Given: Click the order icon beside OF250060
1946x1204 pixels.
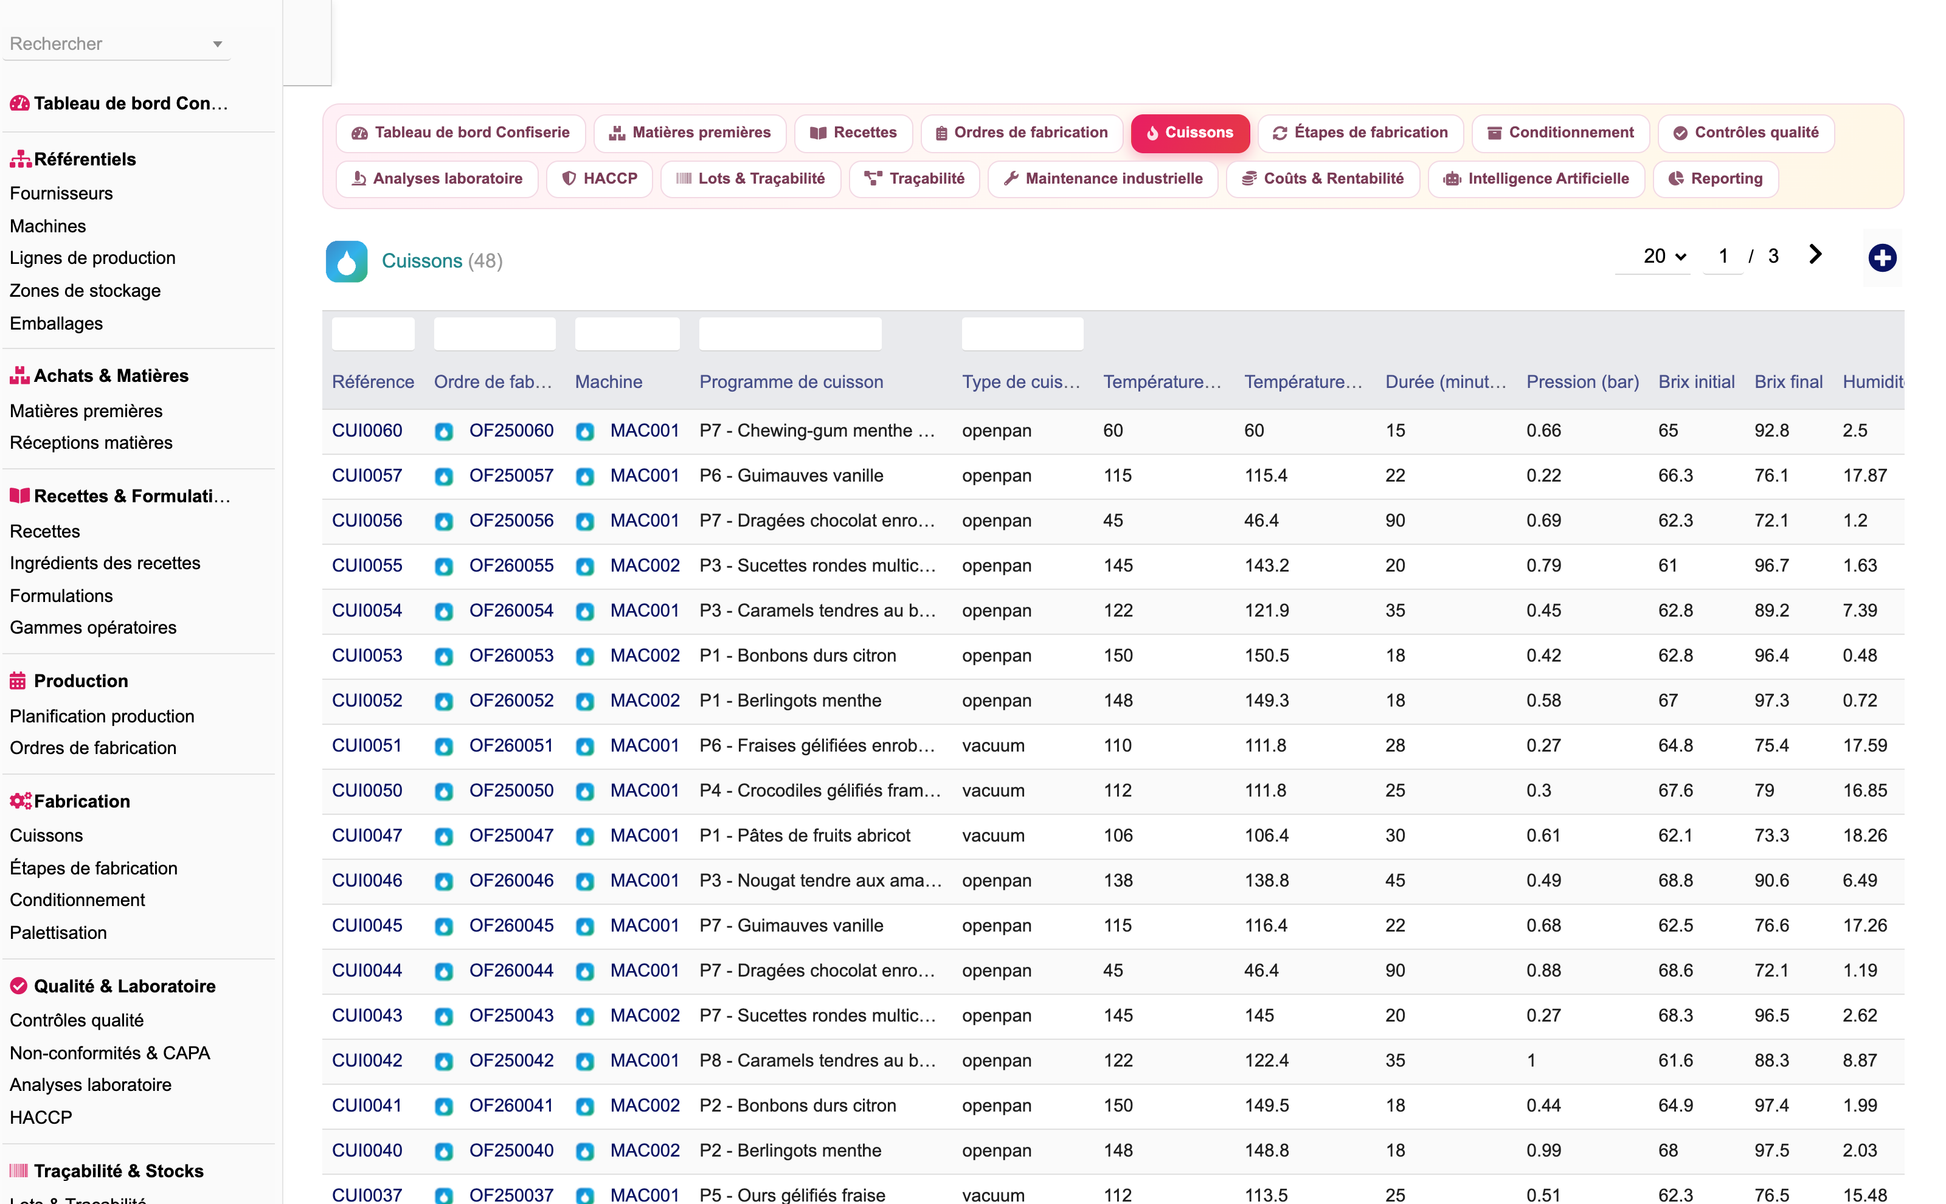Looking at the screenshot, I should [x=444, y=432].
